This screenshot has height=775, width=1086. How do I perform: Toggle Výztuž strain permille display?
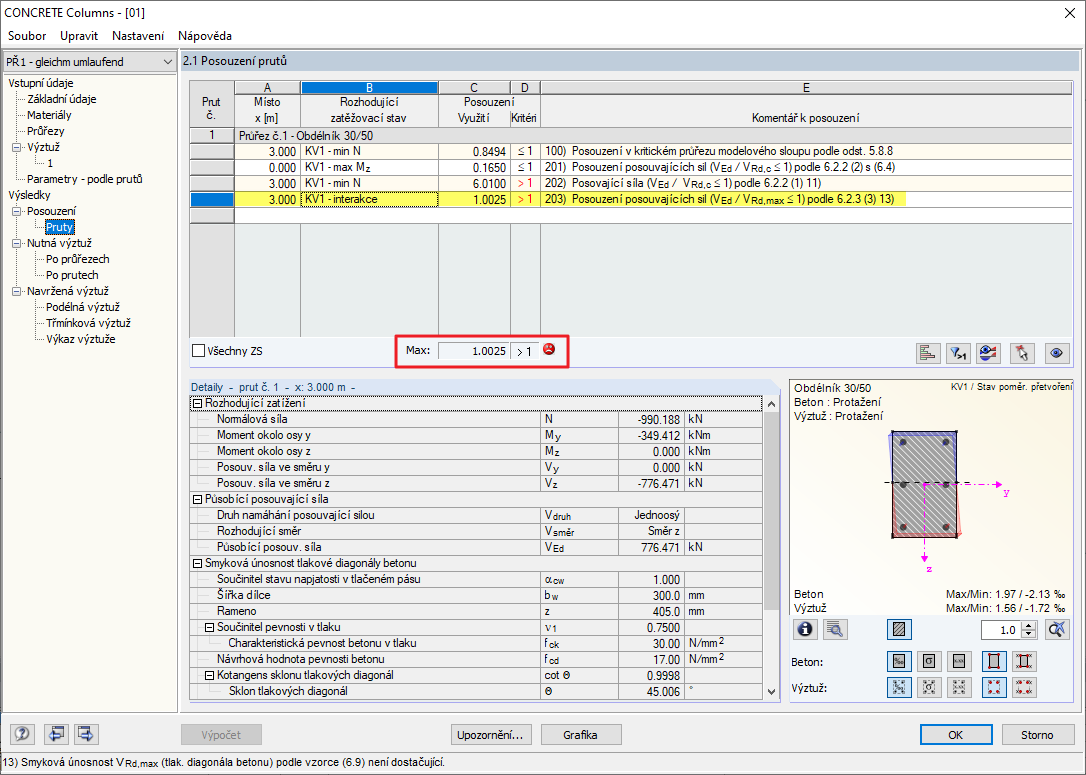click(899, 687)
